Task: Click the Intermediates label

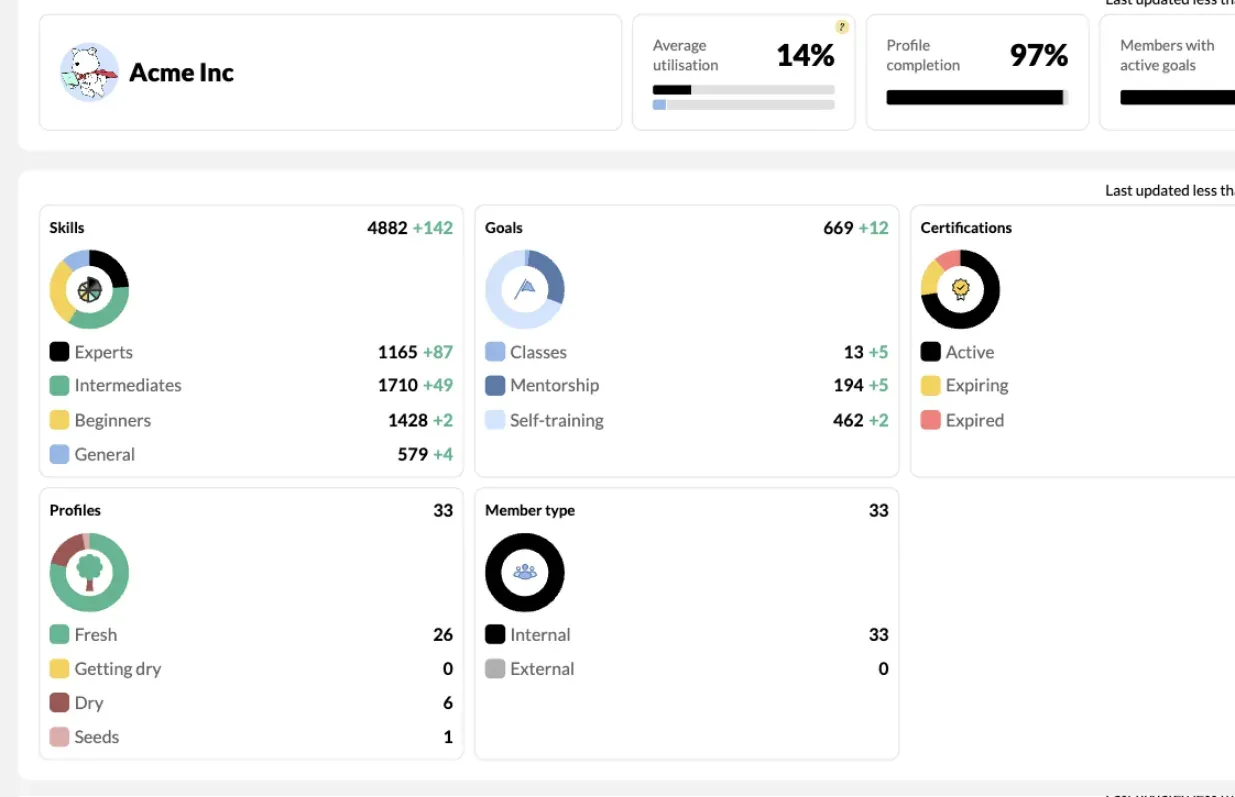Action: pyautogui.click(x=128, y=385)
